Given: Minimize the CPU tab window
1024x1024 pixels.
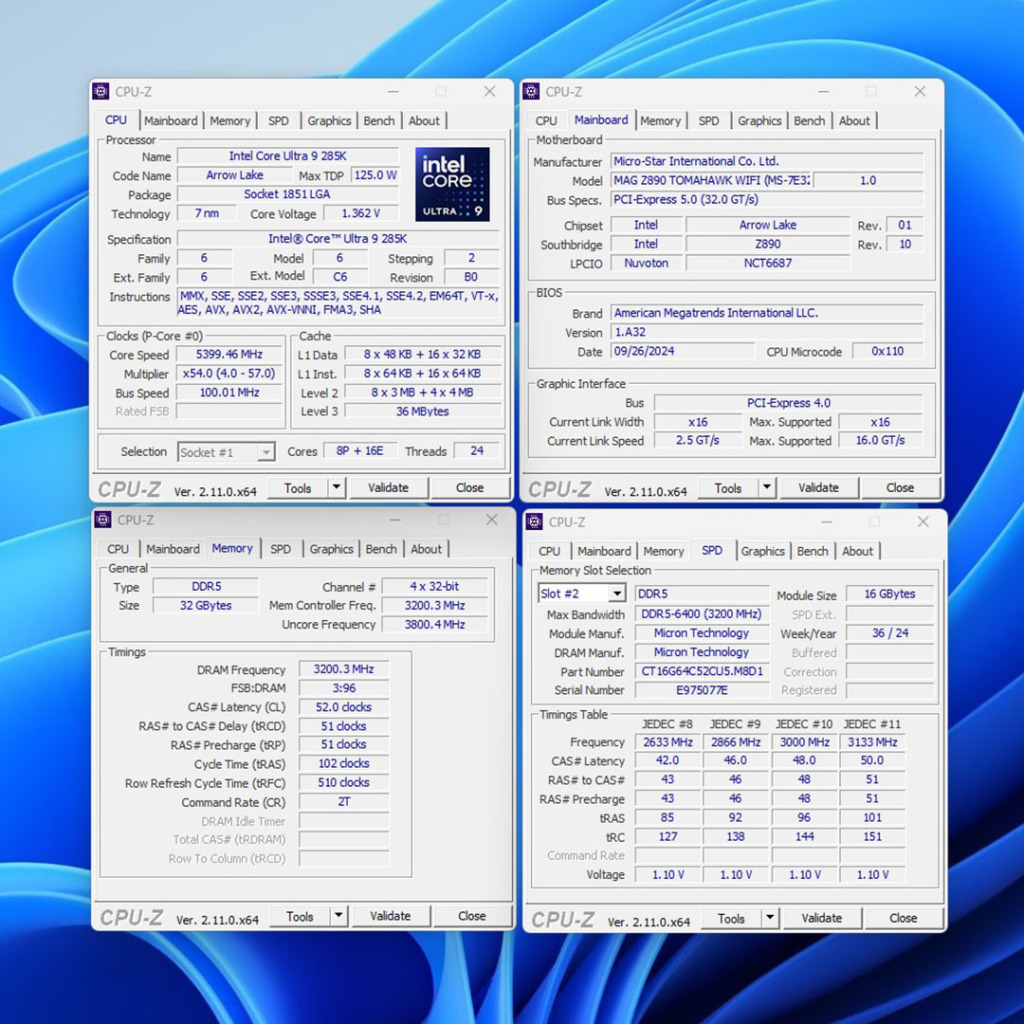Looking at the screenshot, I should point(393,91).
